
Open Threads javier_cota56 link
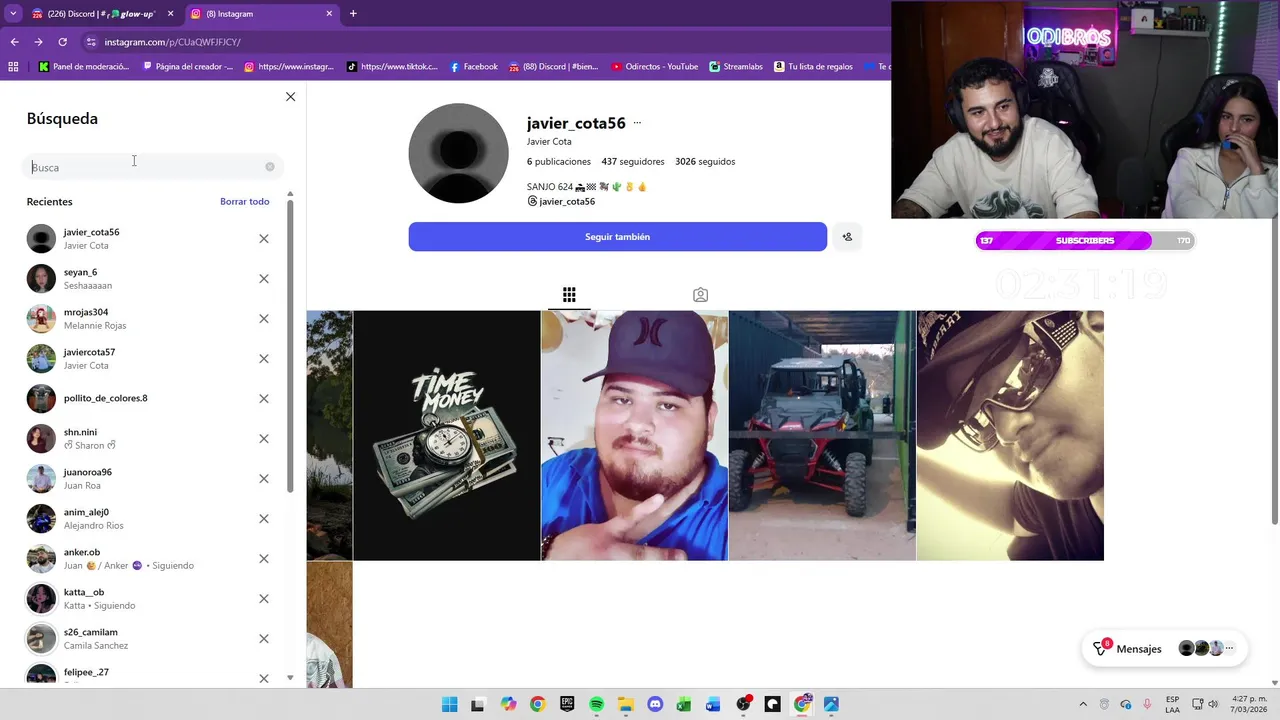[561, 202]
